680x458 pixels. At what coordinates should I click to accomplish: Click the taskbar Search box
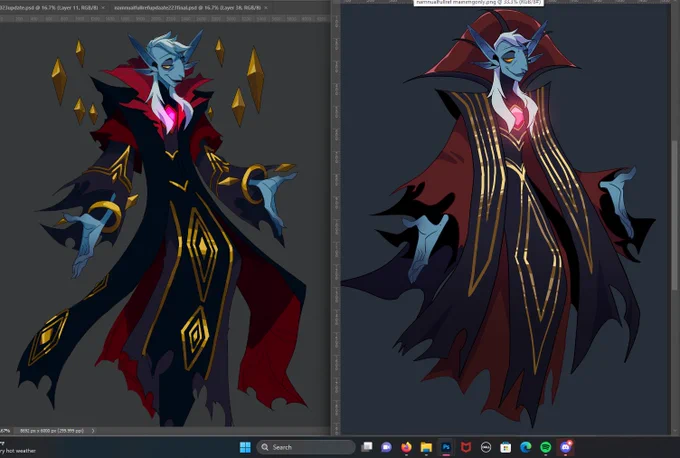click(306, 447)
